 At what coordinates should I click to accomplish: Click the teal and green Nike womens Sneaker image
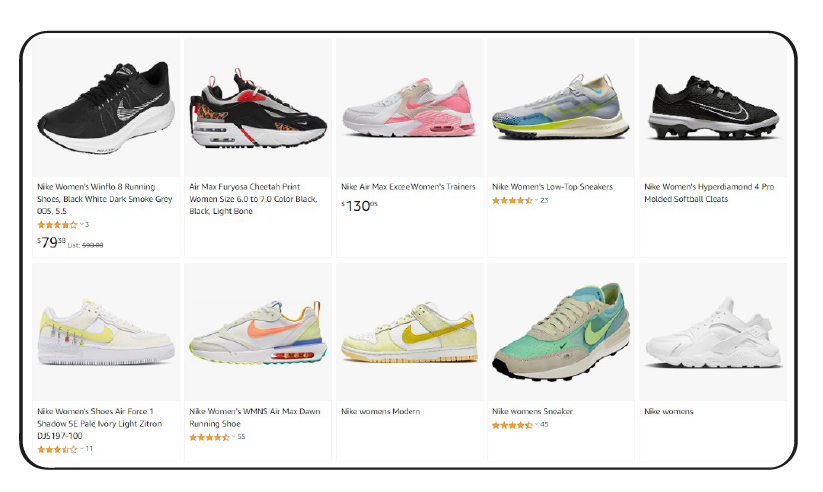tap(561, 331)
